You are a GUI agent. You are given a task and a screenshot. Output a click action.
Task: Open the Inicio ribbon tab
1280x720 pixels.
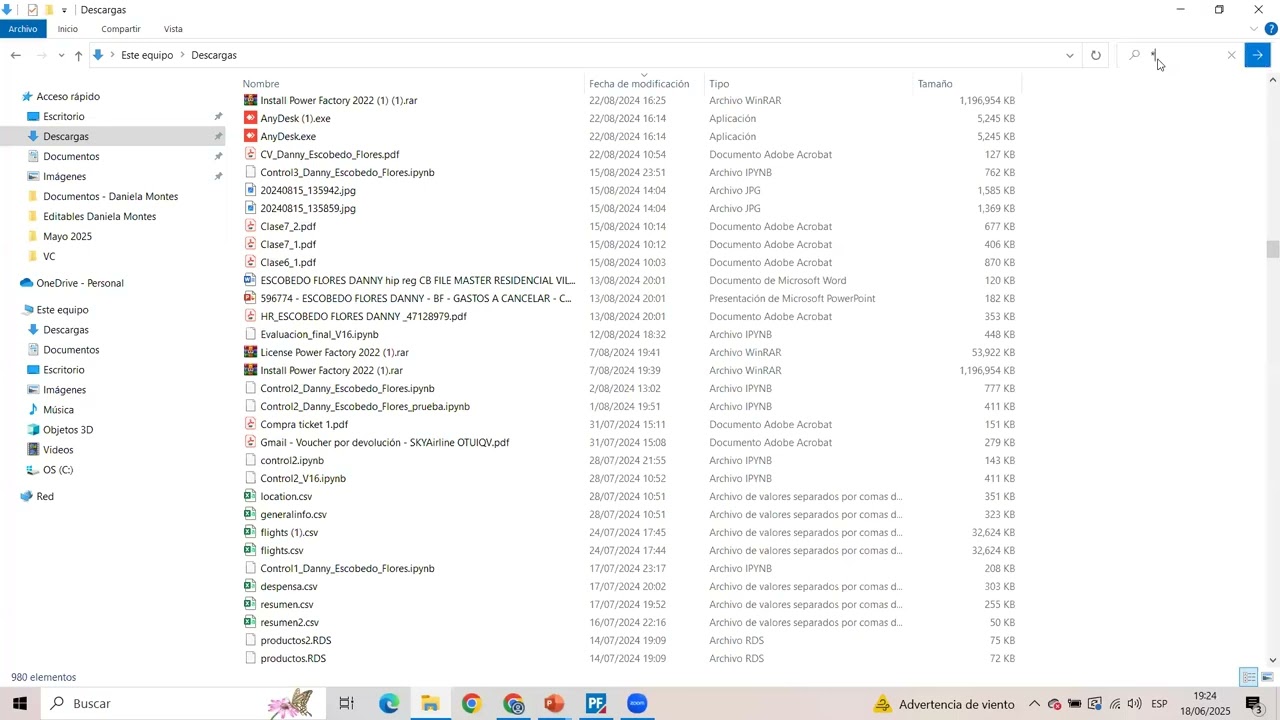pos(67,29)
